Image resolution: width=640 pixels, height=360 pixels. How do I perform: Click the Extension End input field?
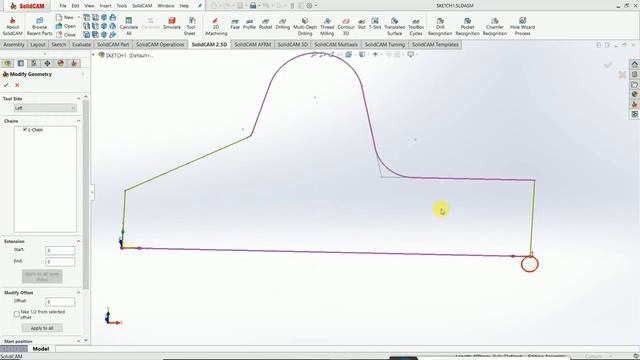pos(60,262)
